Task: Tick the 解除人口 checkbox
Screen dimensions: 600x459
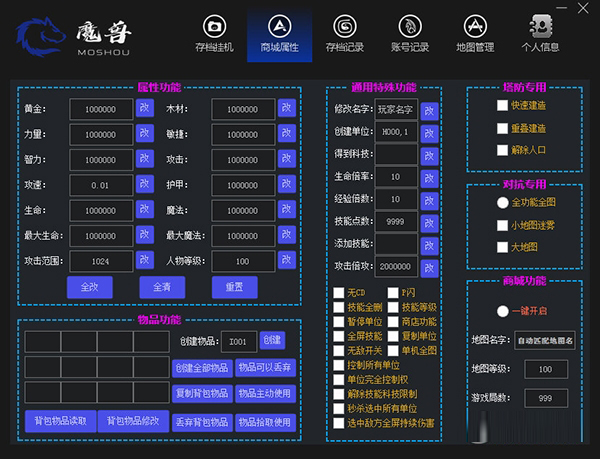Action: click(x=502, y=150)
